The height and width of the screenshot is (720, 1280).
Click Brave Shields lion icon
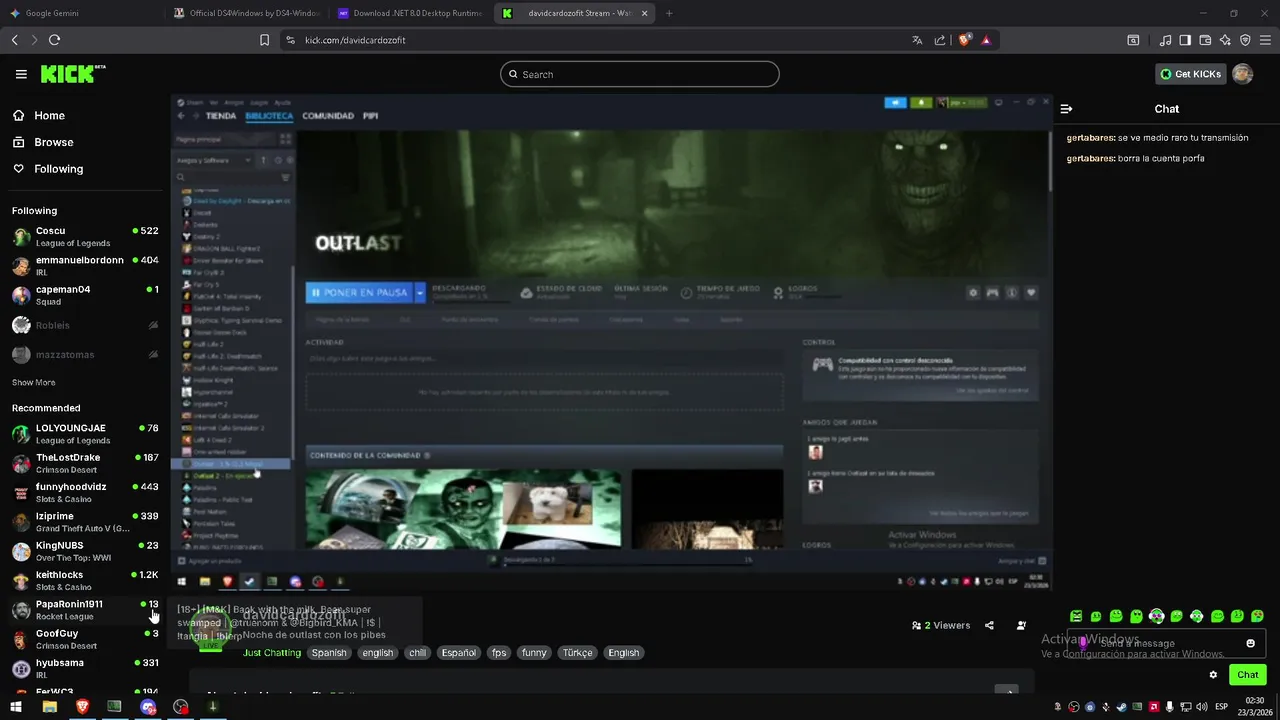click(x=965, y=40)
